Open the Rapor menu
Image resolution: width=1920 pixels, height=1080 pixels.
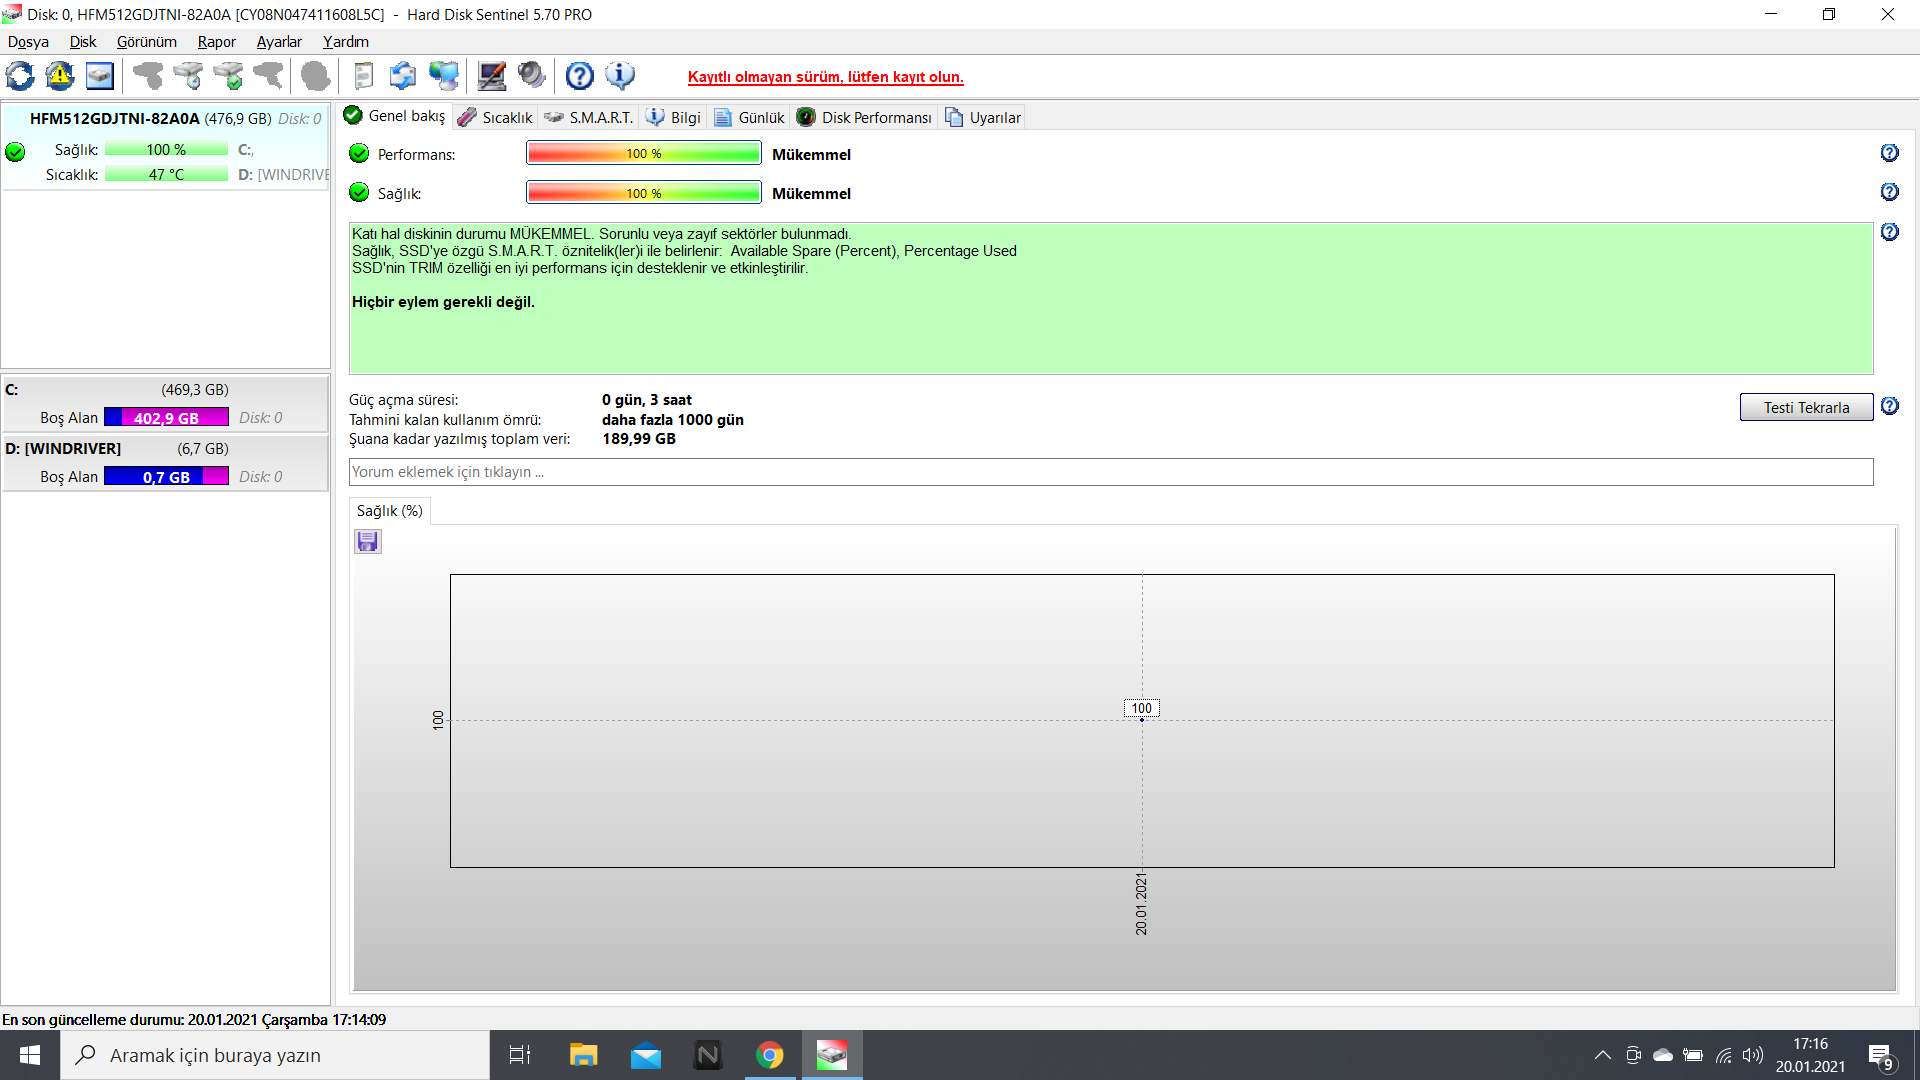coord(216,42)
